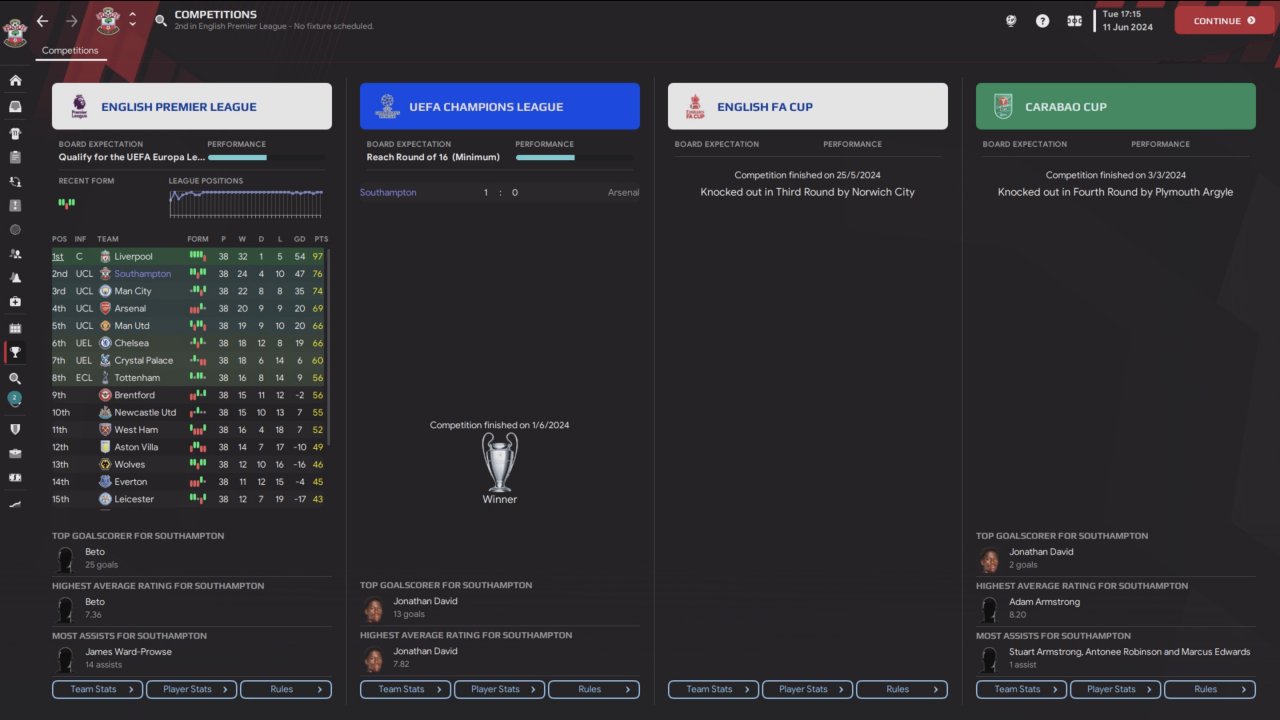Click the Champions League trophy winner image
The height and width of the screenshot is (720, 1280).
pos(500,462)
